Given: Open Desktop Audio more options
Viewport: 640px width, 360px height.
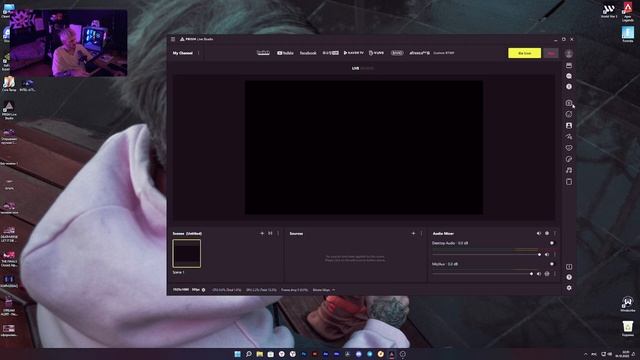Looking at the screenshot, I should pos(555,255).
